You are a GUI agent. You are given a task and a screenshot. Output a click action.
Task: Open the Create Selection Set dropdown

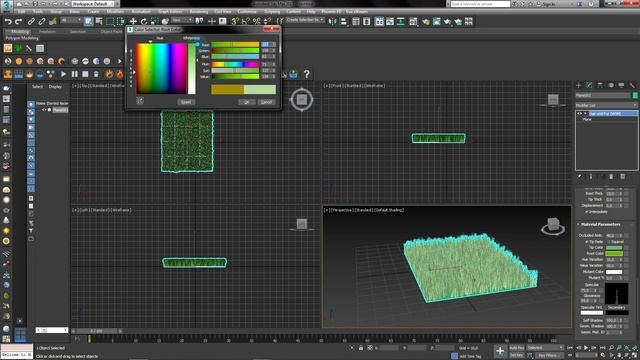305,20
